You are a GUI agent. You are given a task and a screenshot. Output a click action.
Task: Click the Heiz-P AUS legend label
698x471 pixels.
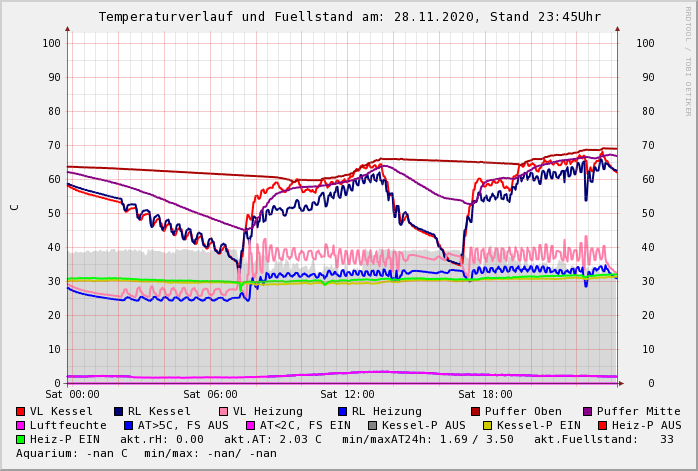(x=646, y=425)
